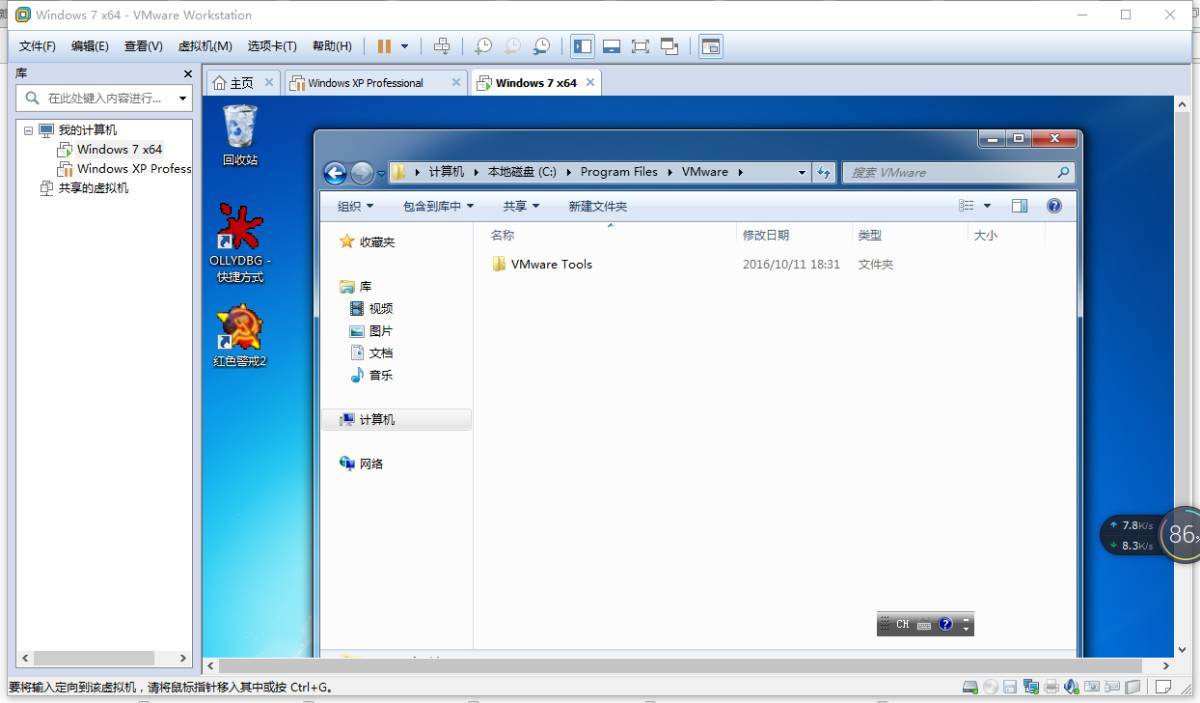Click the Explorer refresh button
This screenshot has height=703, width=1200.
(823, 173)
